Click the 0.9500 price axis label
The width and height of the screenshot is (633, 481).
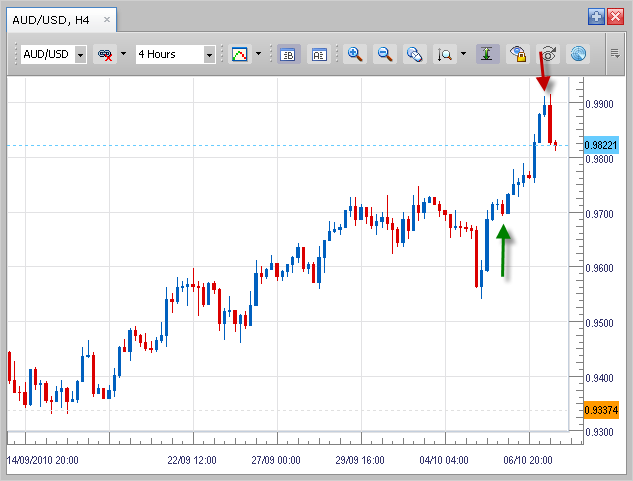click(599, 323)
